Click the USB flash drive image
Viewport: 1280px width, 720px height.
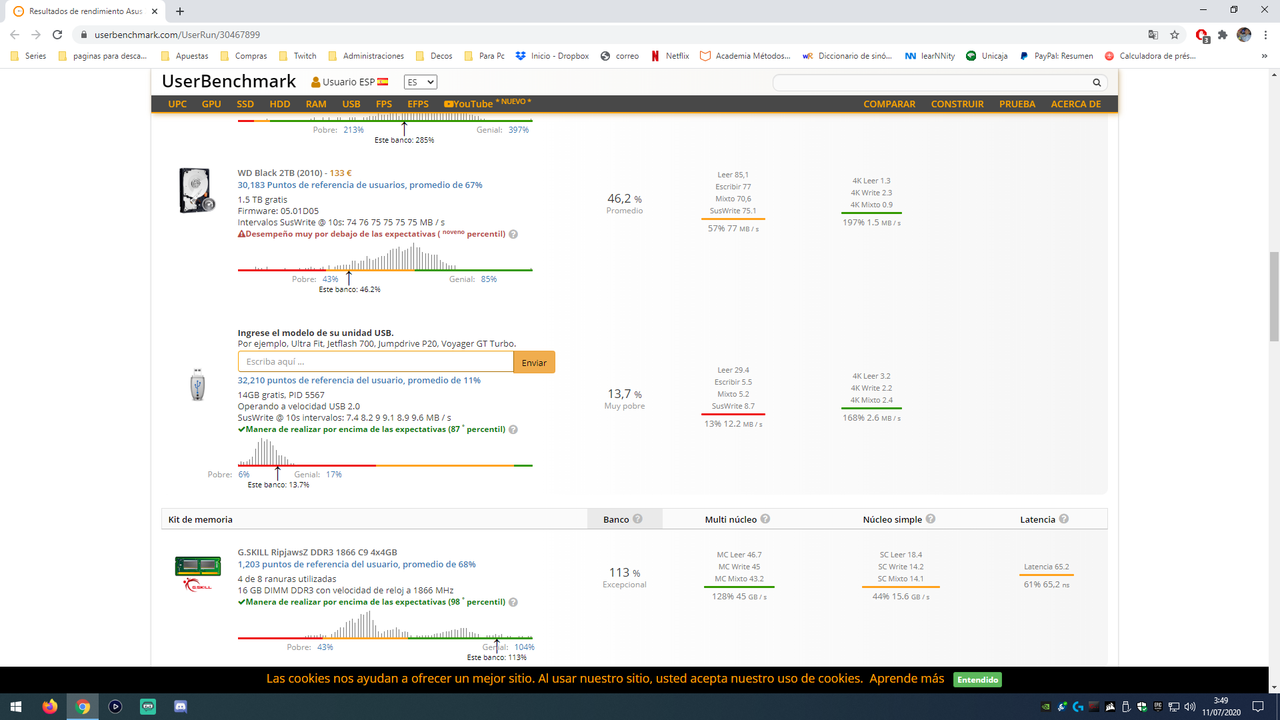pos(198,386)
